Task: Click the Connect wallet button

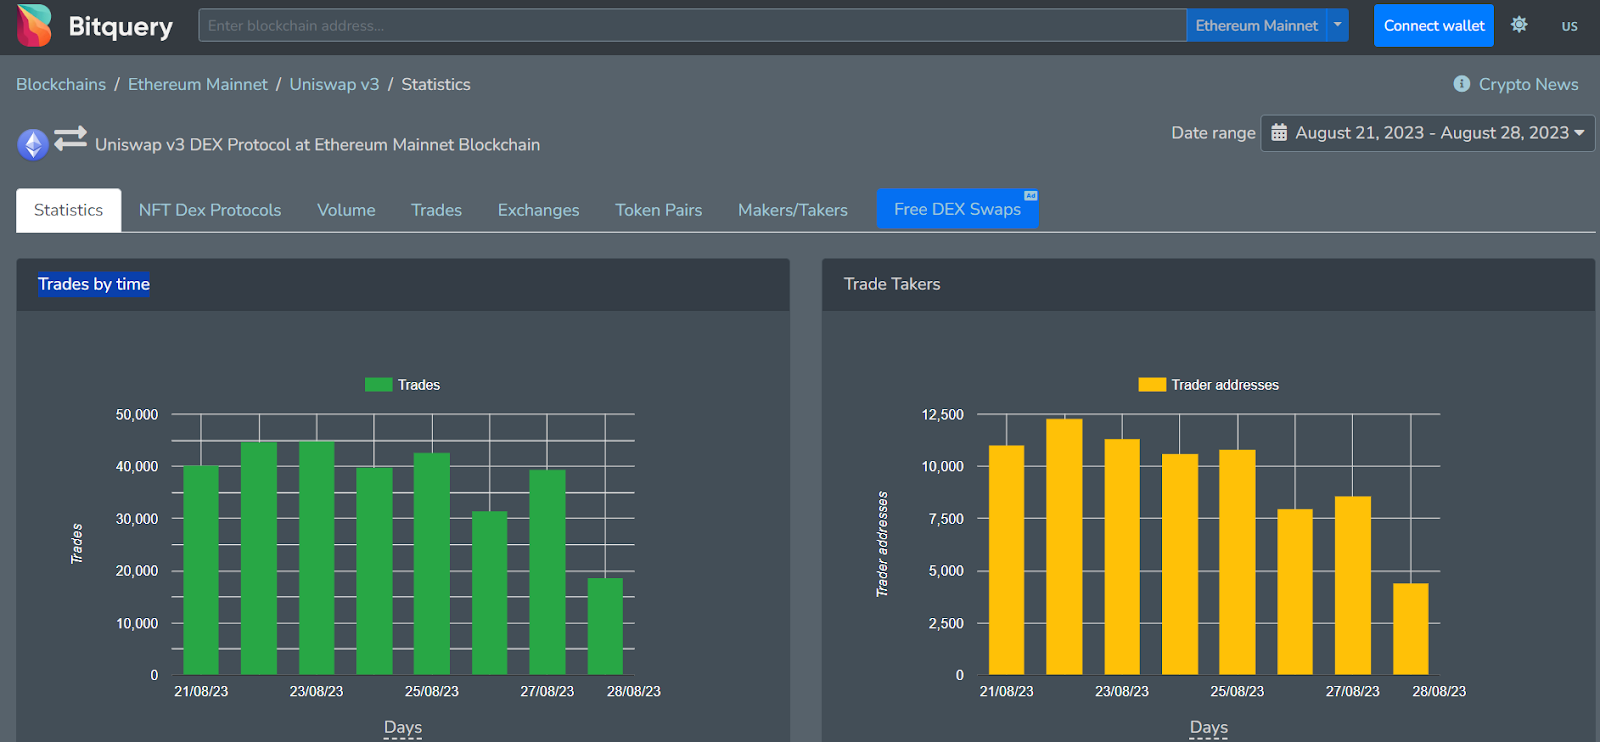Action: pos(1434,25)
